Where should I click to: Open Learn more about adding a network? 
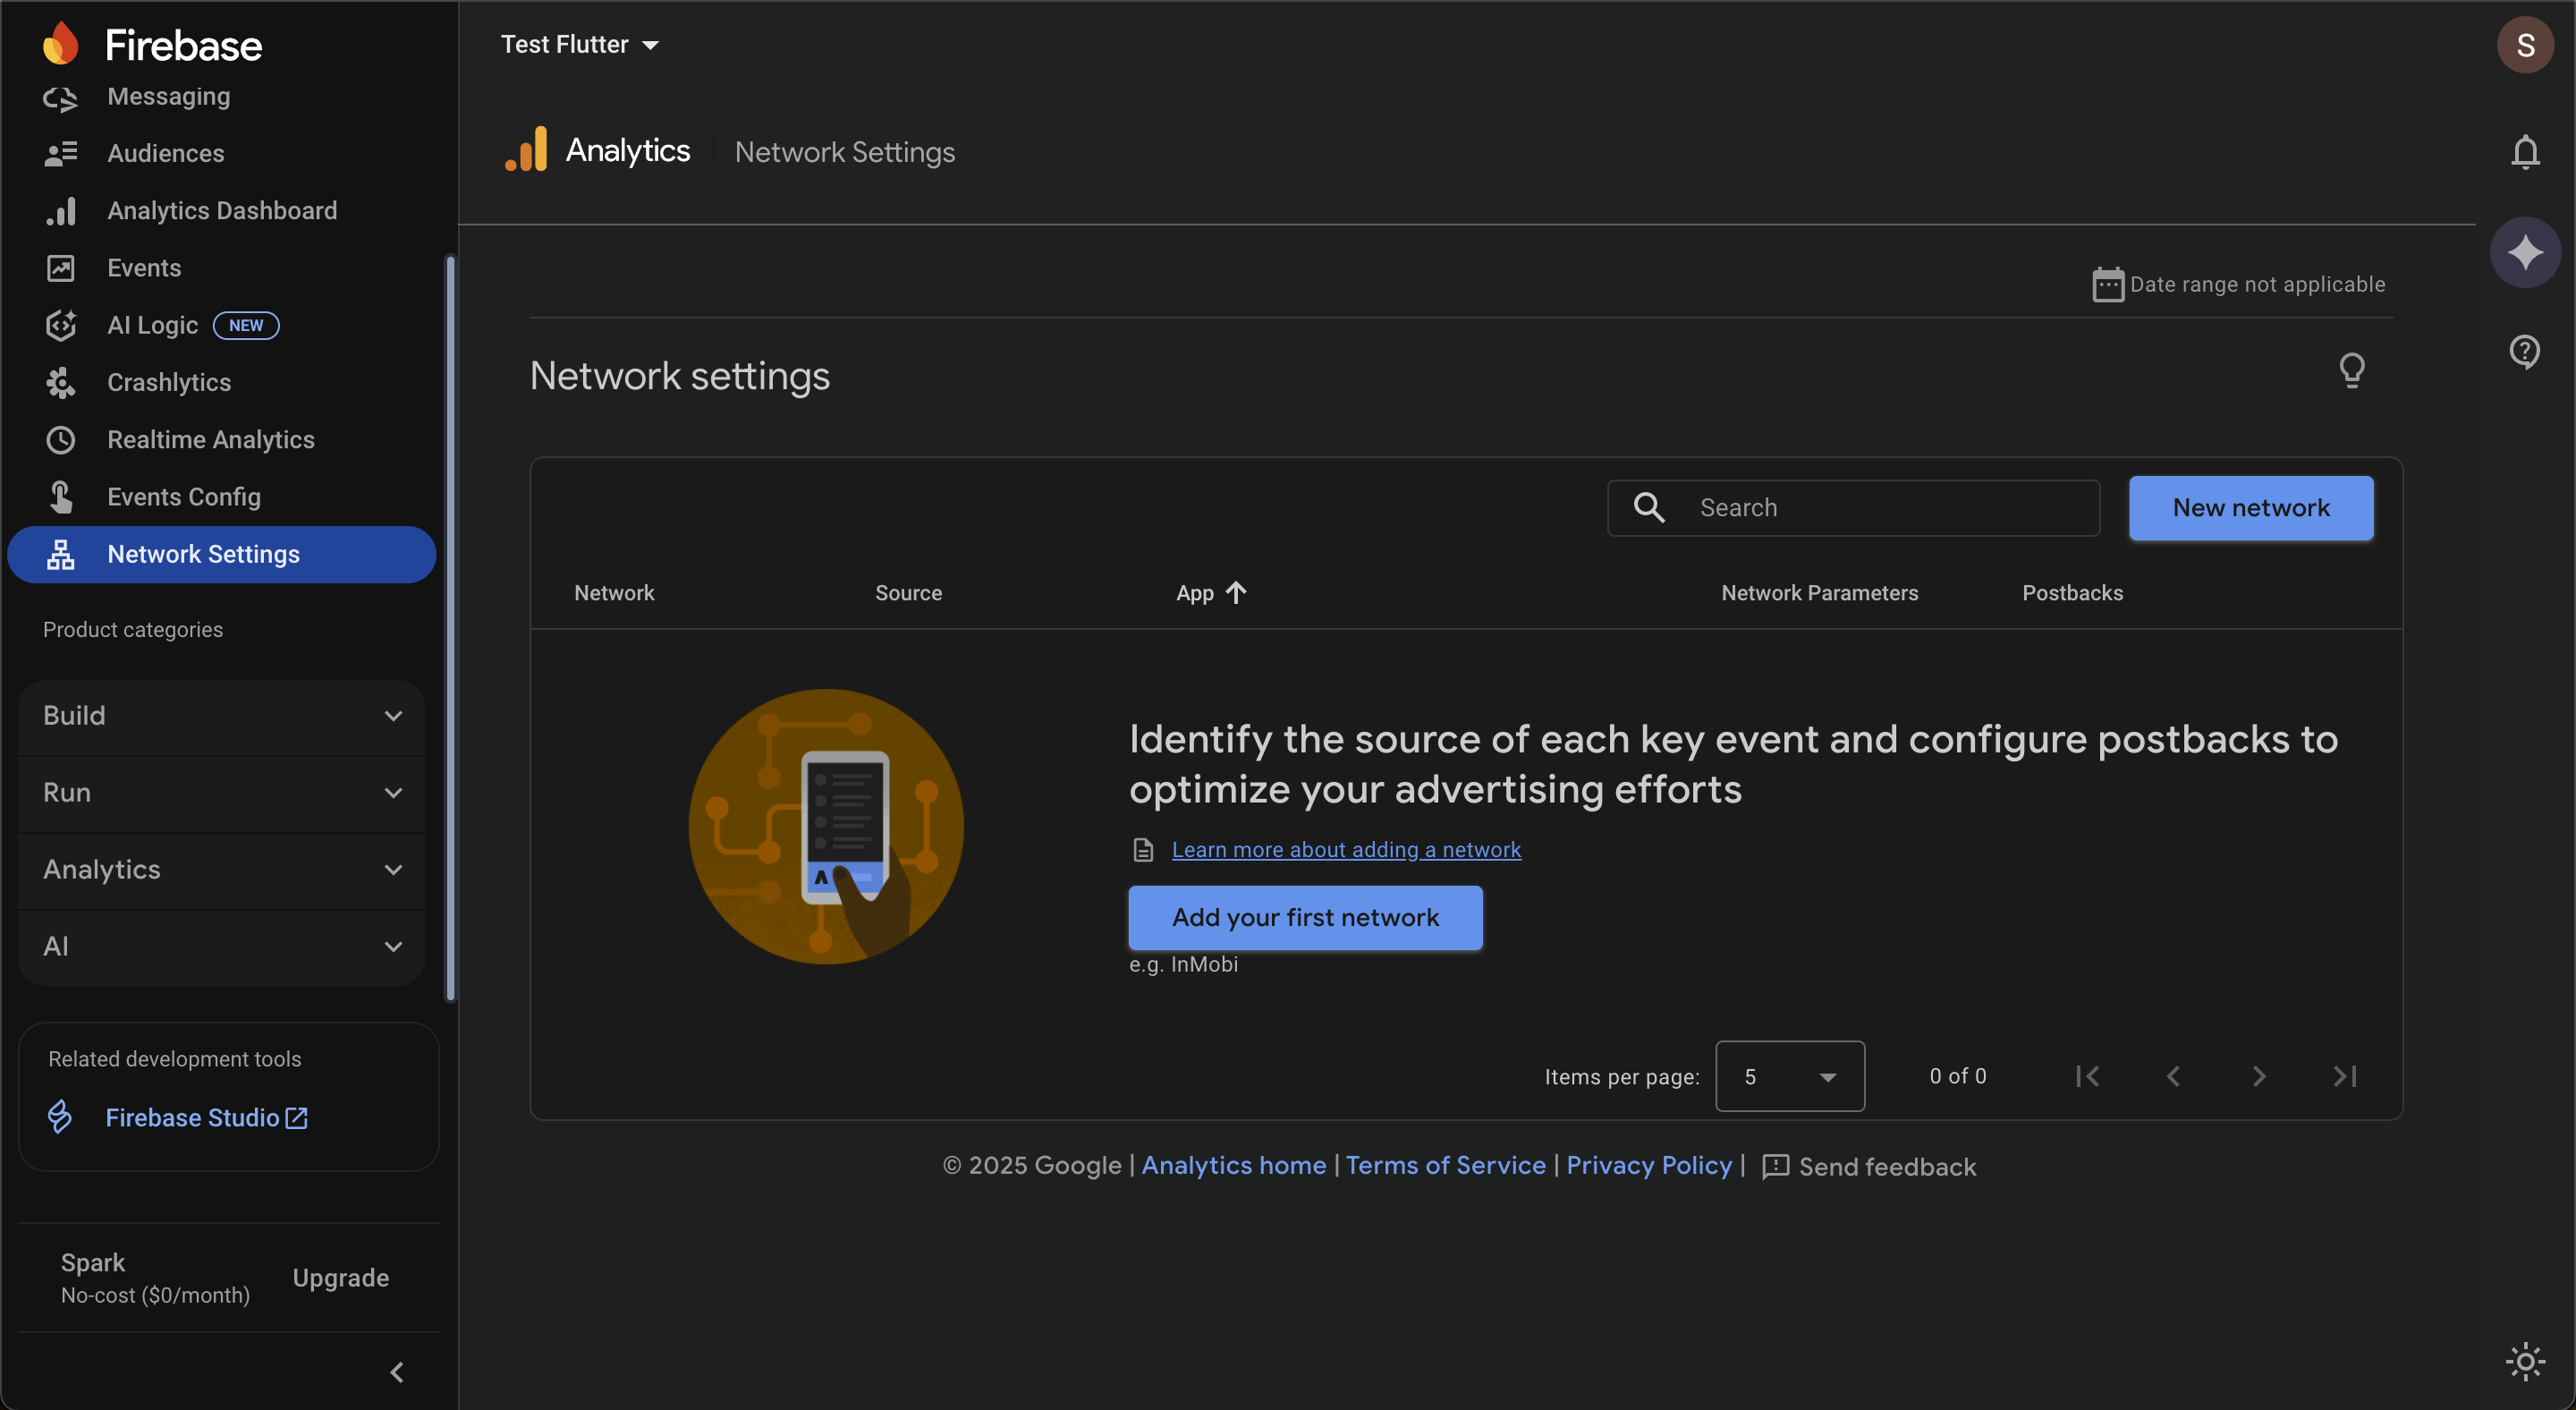coord(1345,850)
